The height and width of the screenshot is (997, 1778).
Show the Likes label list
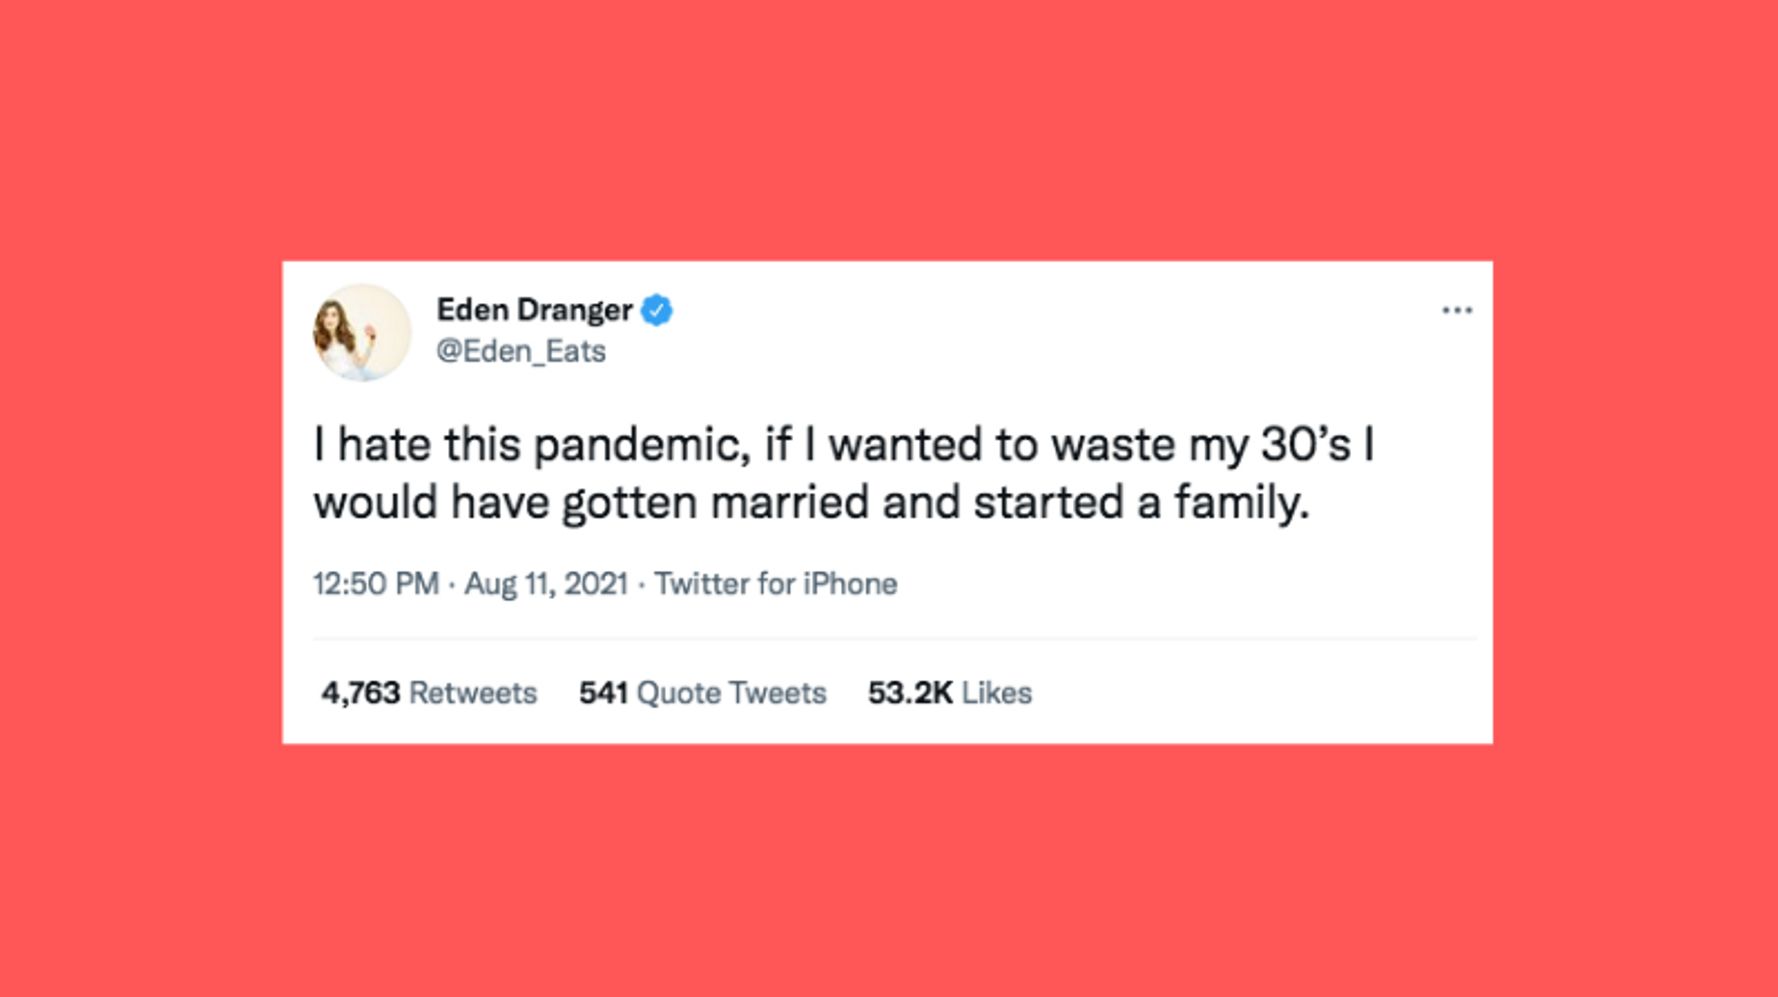[x=997, y=693]
